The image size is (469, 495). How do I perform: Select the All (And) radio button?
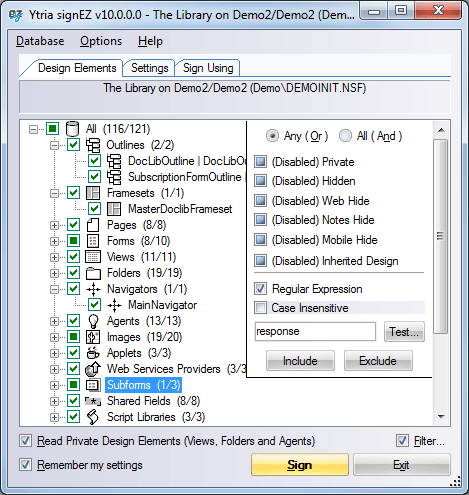[x=345, y=136]
